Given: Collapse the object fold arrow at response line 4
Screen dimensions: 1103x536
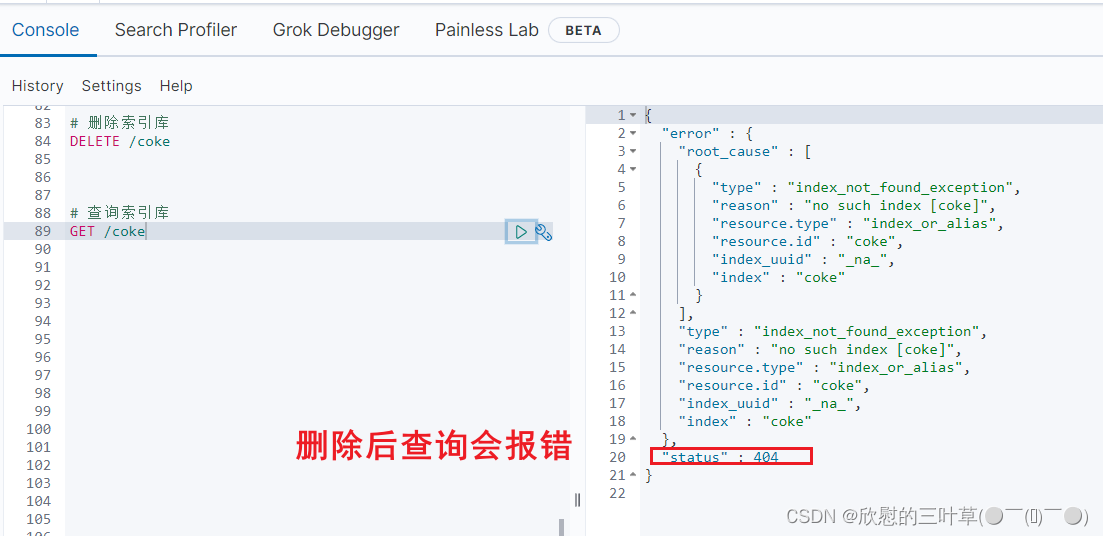Looking at the screenshot, I should click(x=633, y=169).
